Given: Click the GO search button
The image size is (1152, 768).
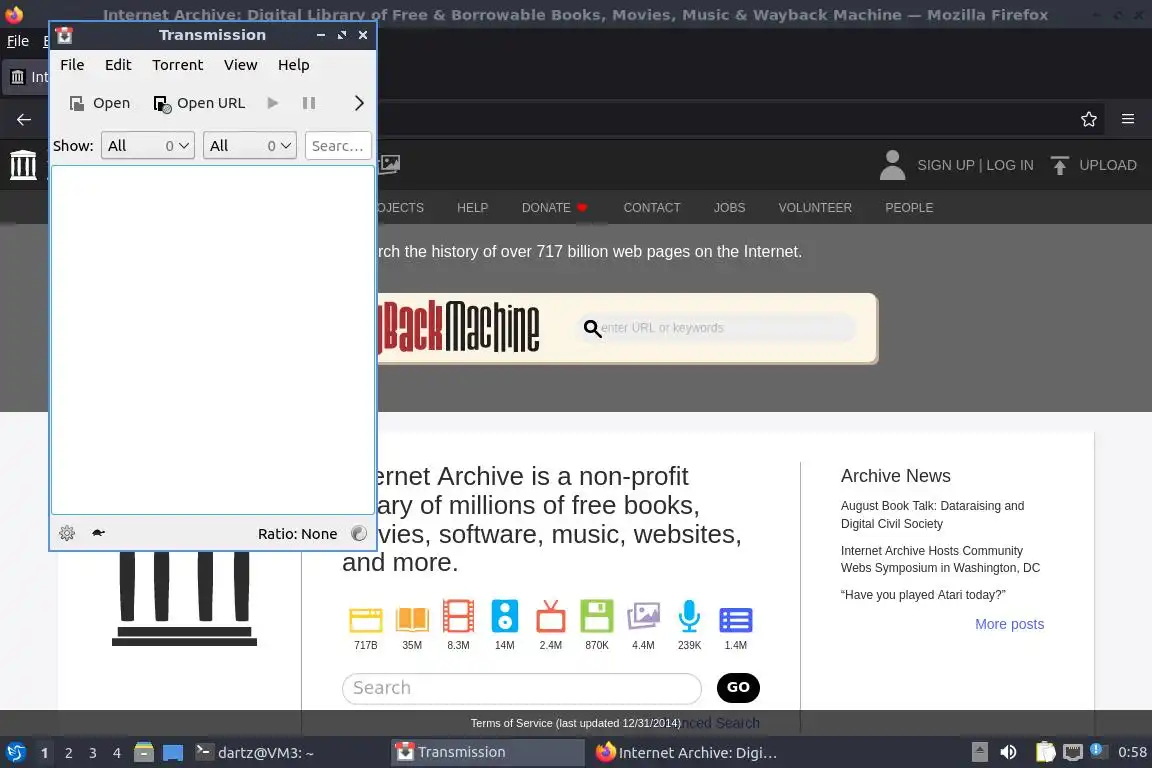Looking at the screenshot, I should pos(738,687).
